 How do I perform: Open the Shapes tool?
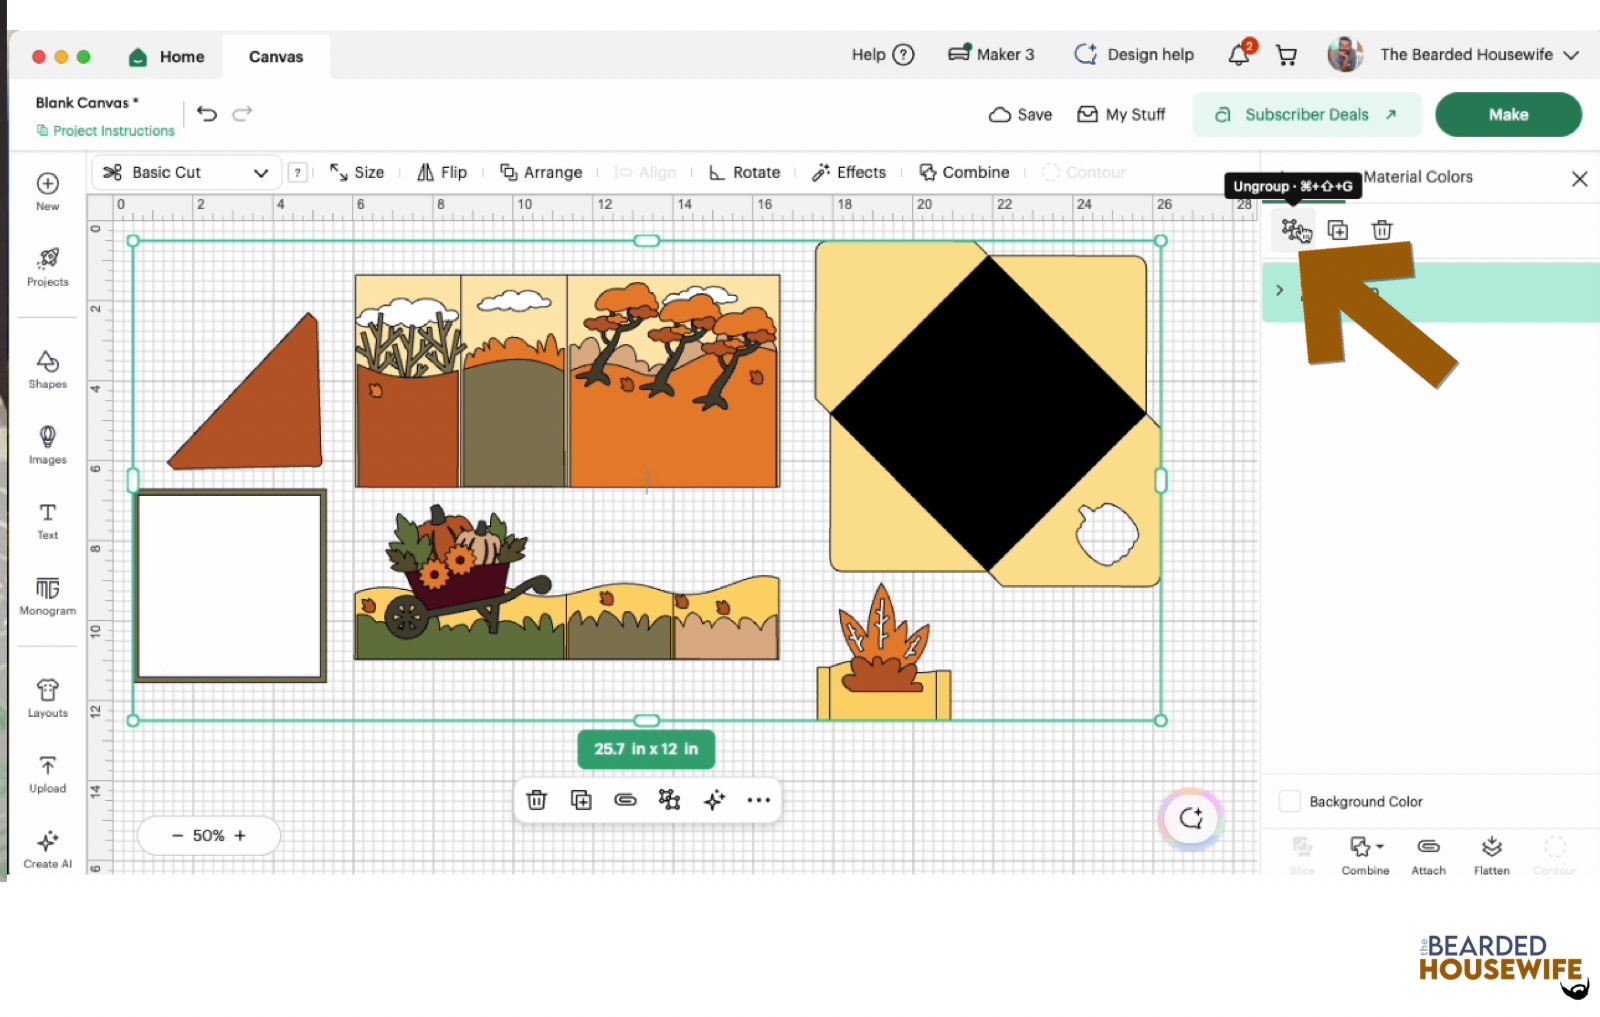[47, 369]
